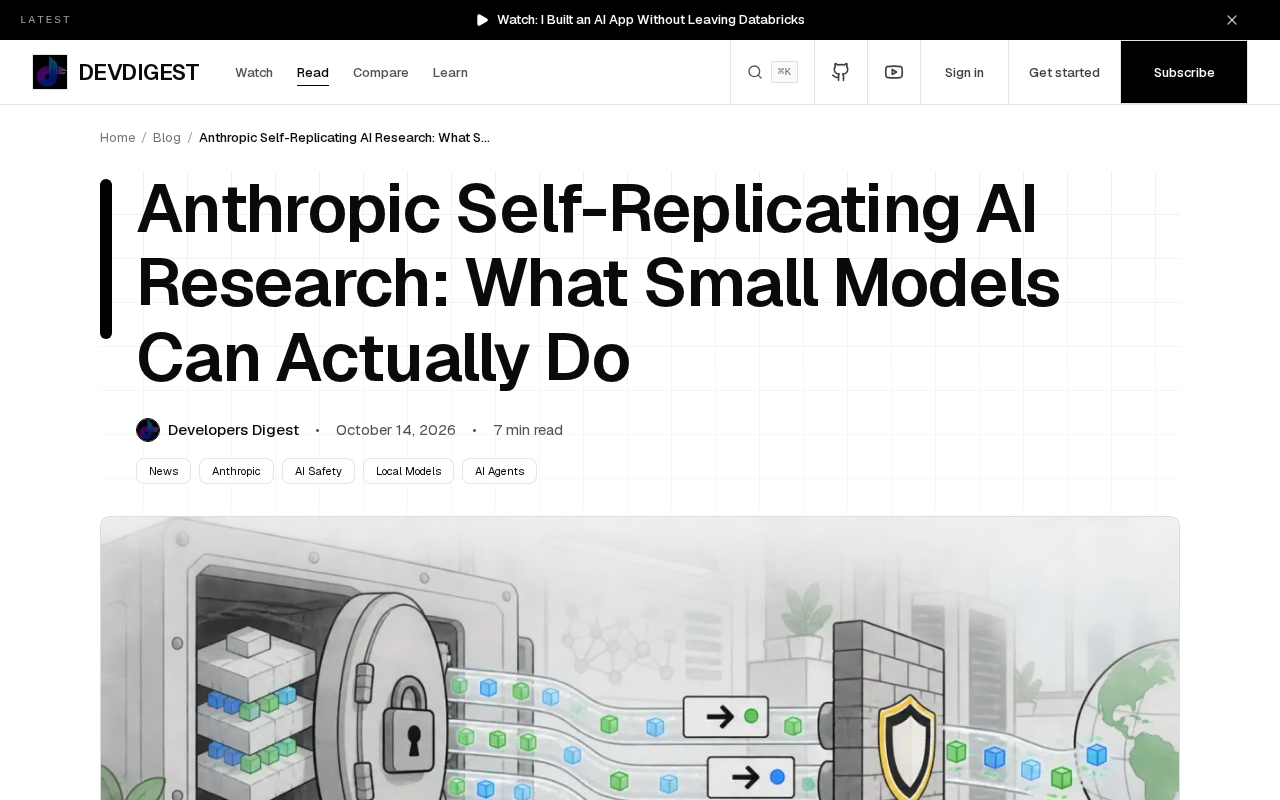Viewport: 1280px width, 800px height.
Task: Open the Compare nav item
Action: (381, 72)
